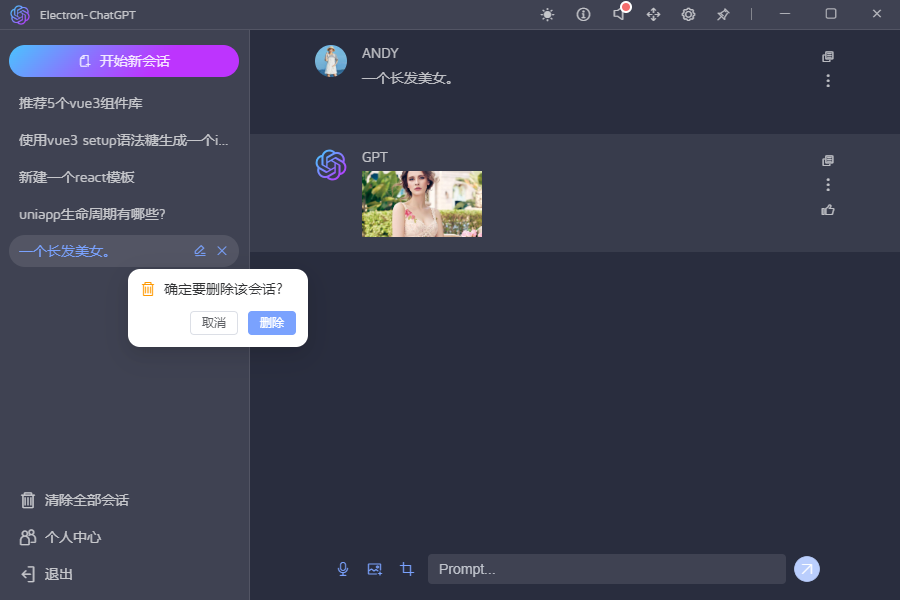900x600 pixels.
Task: Copy GPT's reply with copy icon
Action: (828, 160)
